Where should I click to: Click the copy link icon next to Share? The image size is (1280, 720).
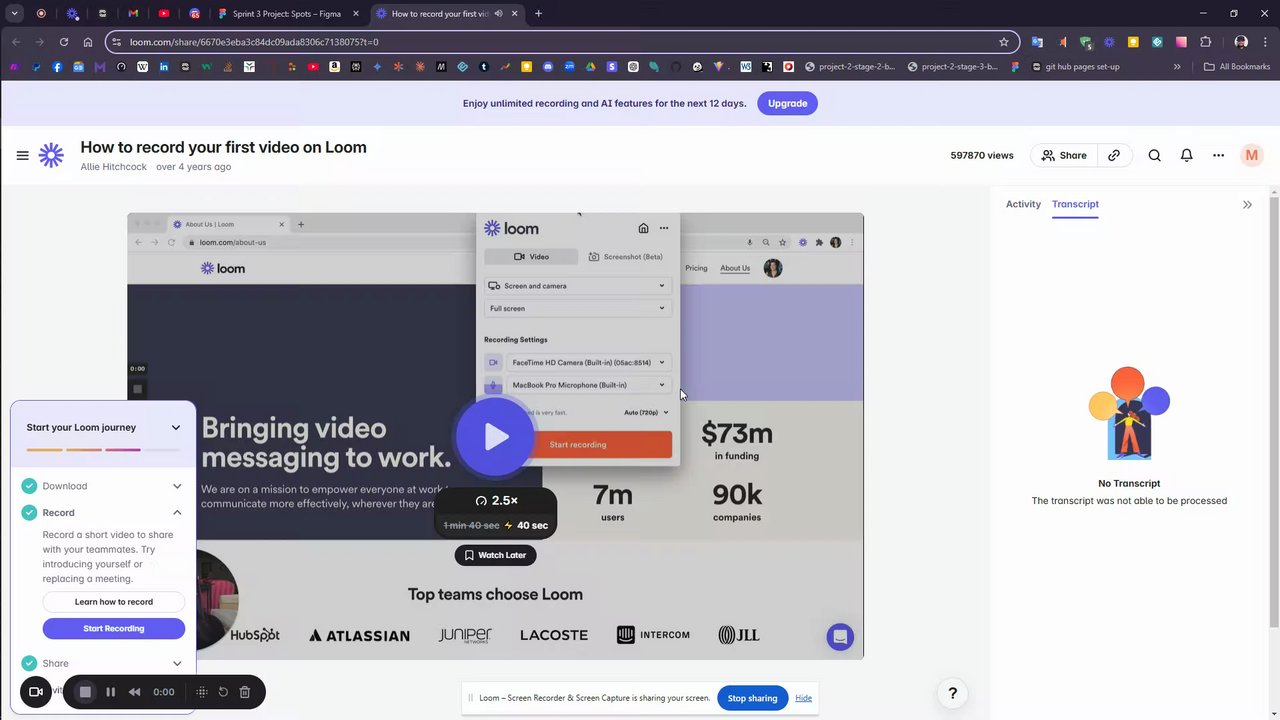[x=1114, y=155]
